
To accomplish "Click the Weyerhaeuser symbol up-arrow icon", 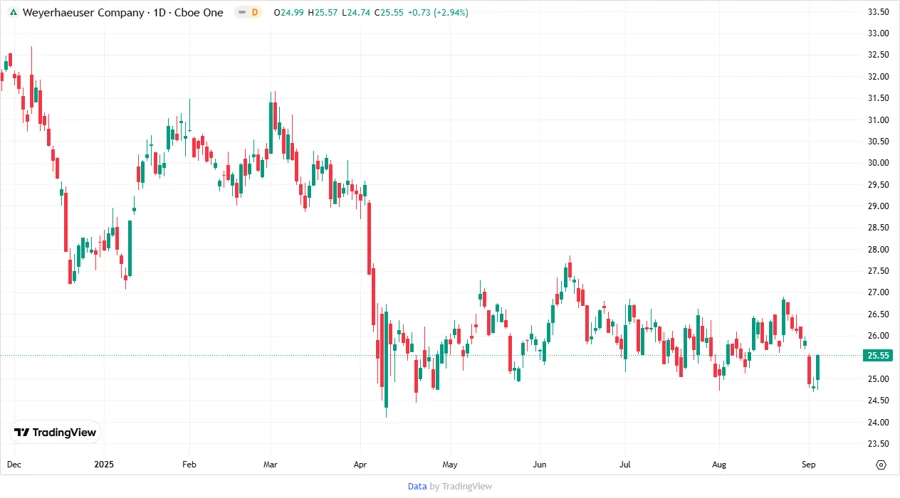I will click(x=13, y=13).
